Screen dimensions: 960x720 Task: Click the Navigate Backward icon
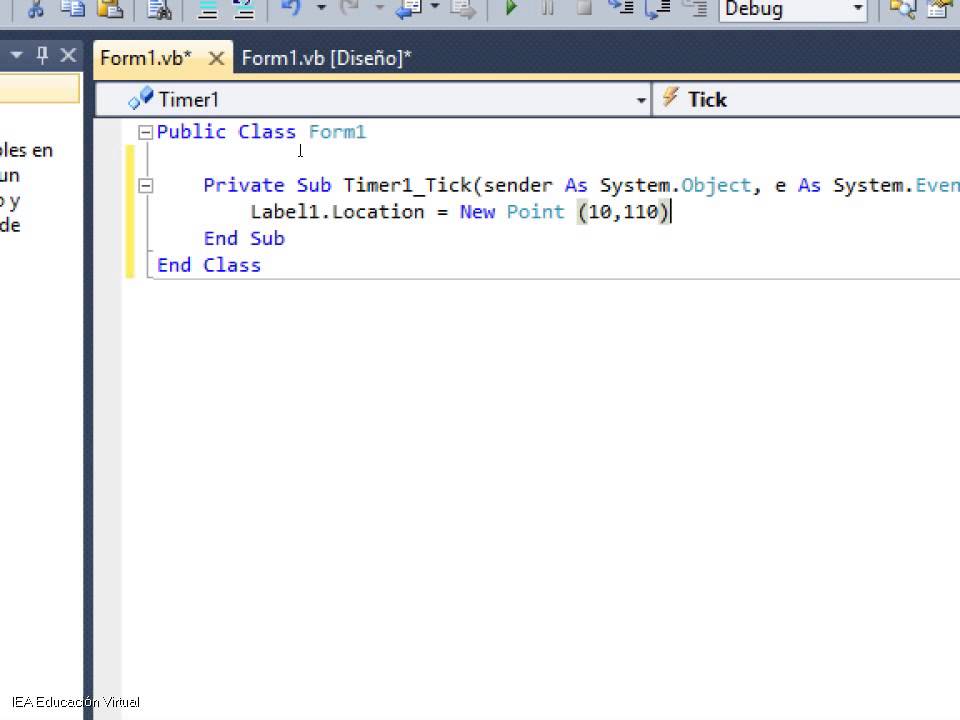[x=408, y=9]
